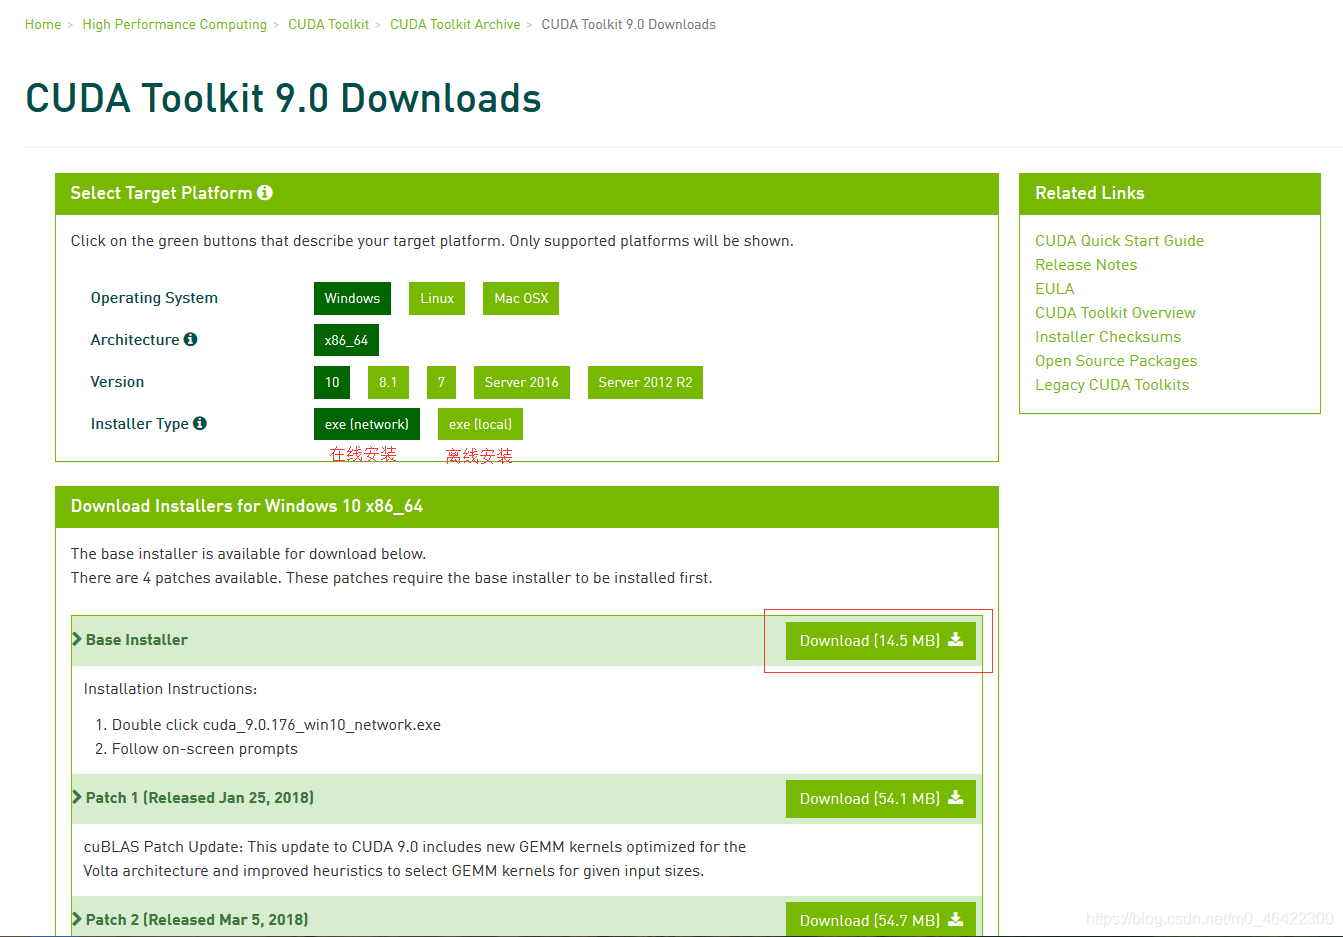1343x937 pixels.
Task: Choose version Server 2012 R2
Action: point(645,382)
